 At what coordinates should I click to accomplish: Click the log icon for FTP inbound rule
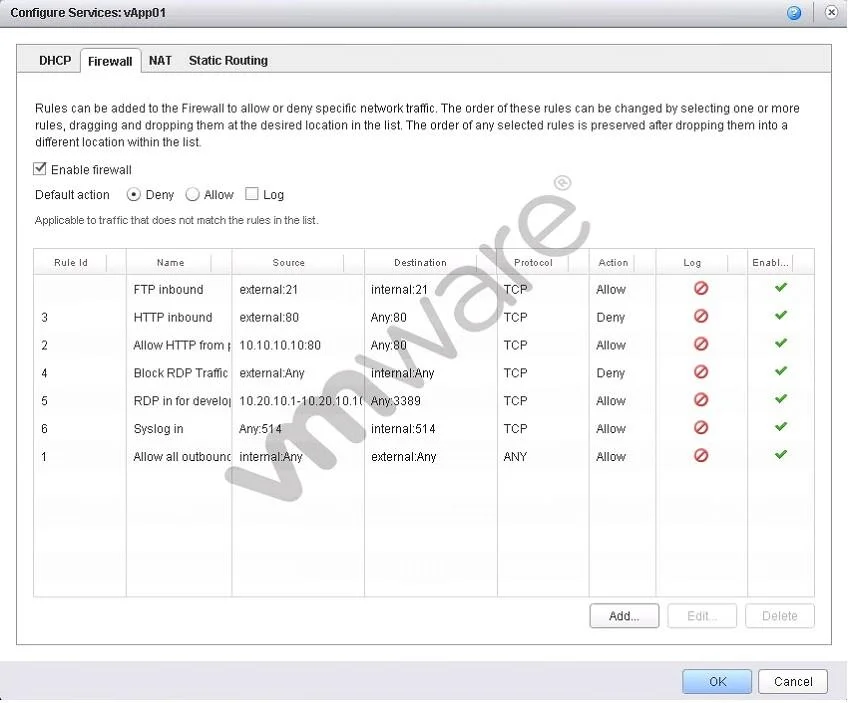(701, 288)
